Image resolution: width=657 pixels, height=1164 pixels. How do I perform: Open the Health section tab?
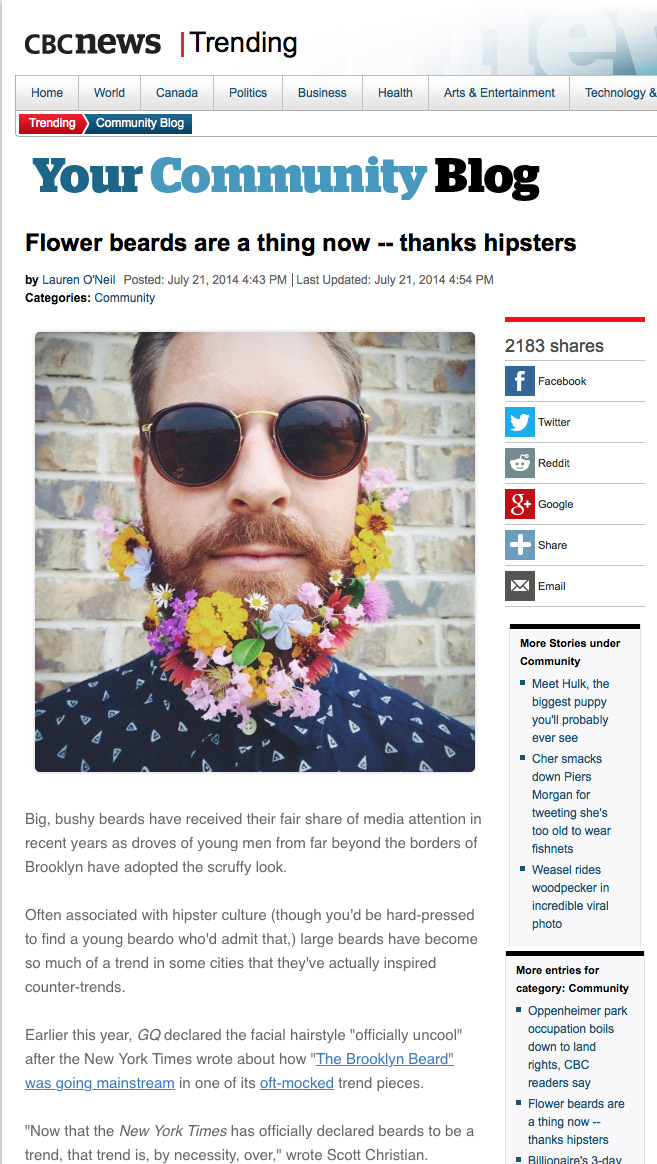click(x=395, y=93)
